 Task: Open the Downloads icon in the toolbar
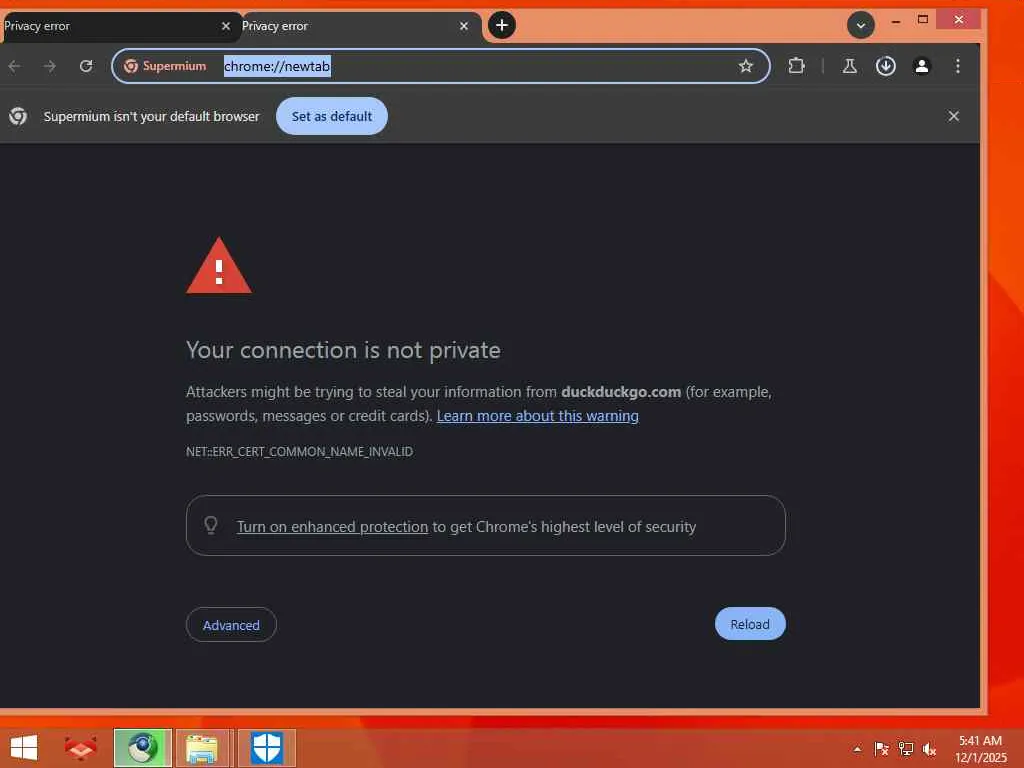(886, 66)
